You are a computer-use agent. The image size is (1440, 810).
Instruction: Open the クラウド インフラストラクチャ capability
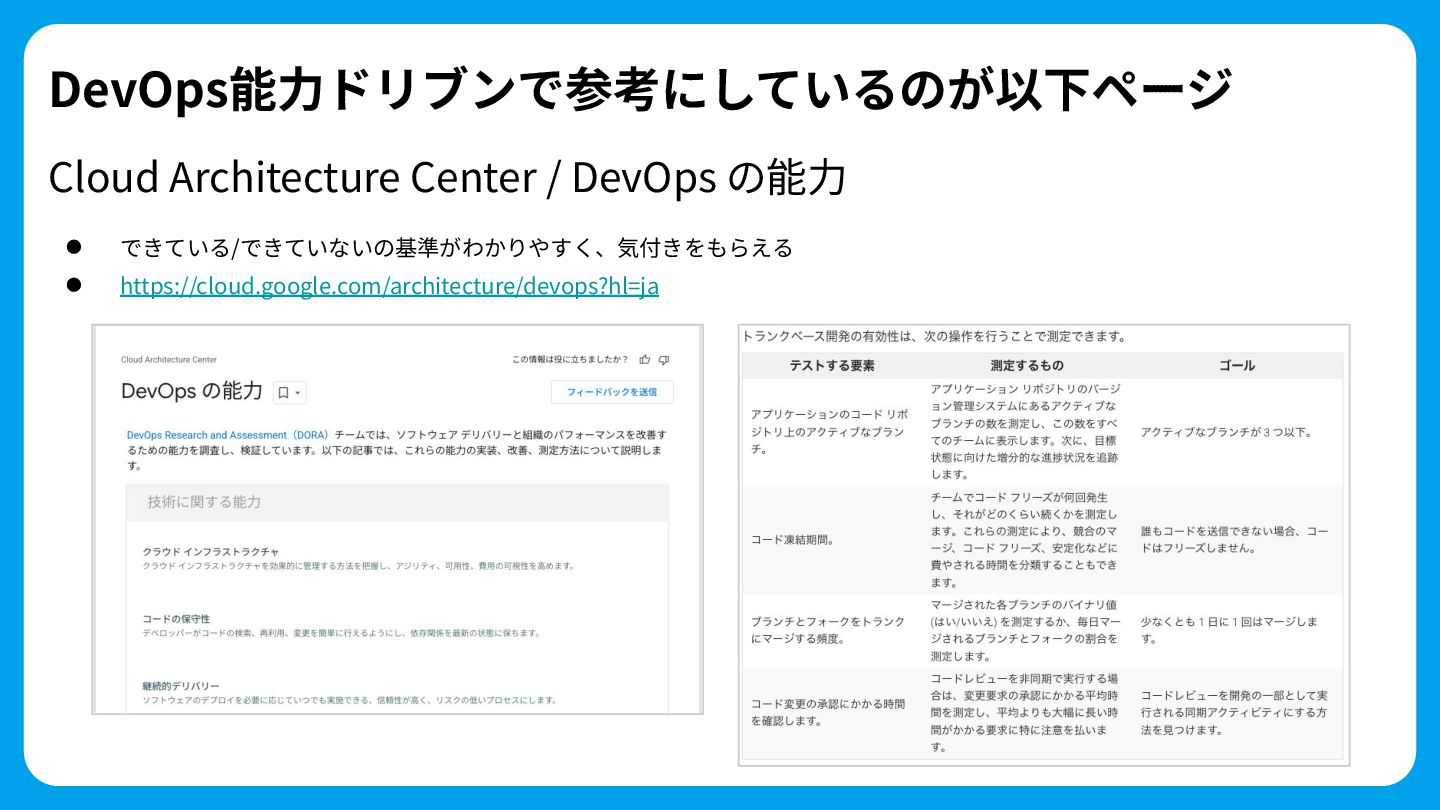pos(210,551)
